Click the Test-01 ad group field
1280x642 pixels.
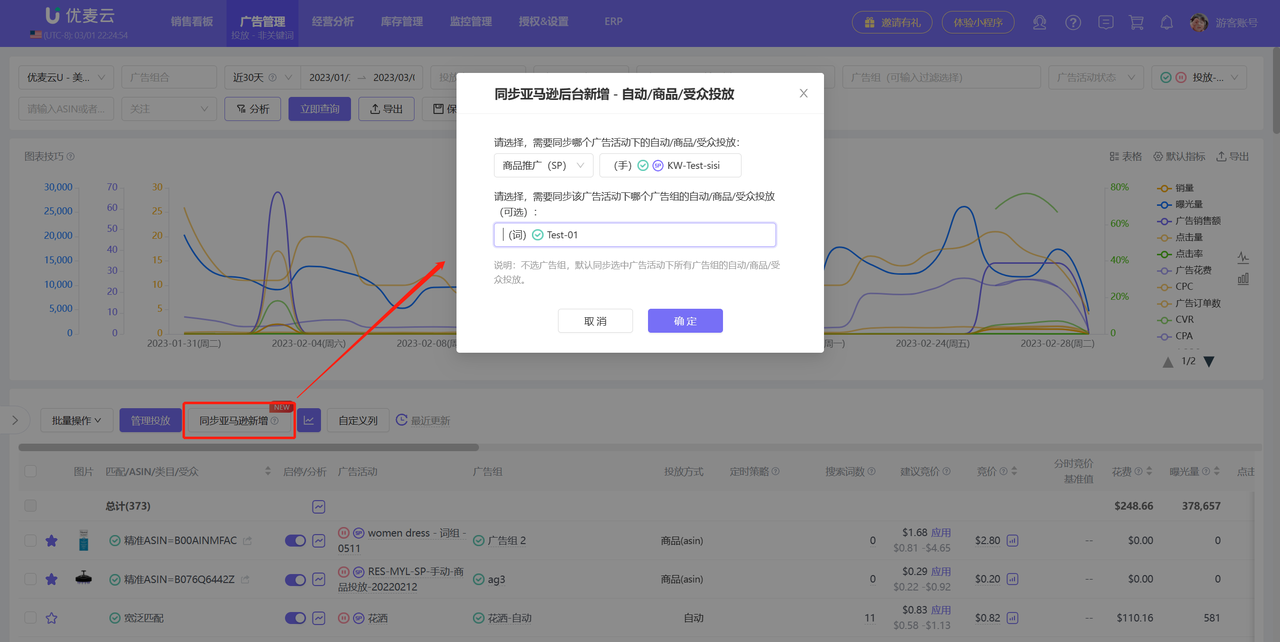[x=634, y=235]
